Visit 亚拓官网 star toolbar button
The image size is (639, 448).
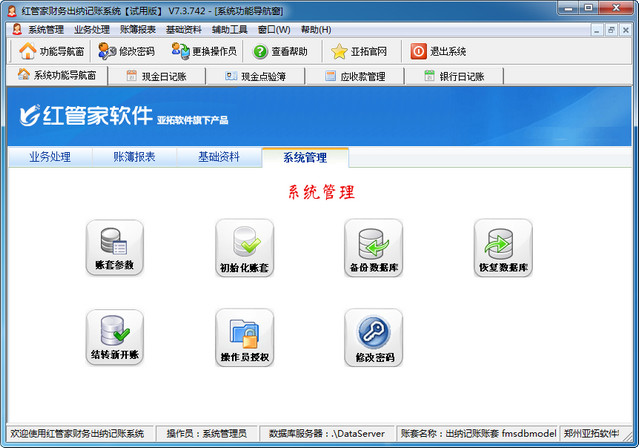[x=359, y=51]
